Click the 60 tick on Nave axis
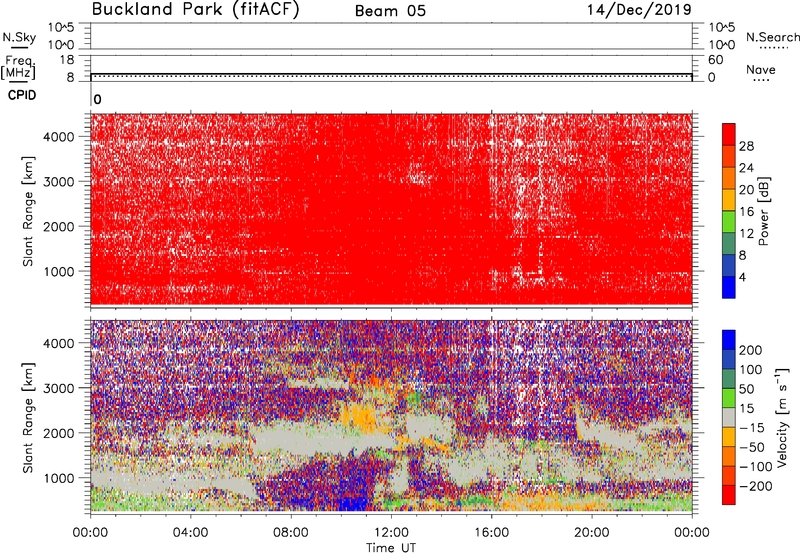Screen dimensions: 800x554 click(x=715, y=60)
